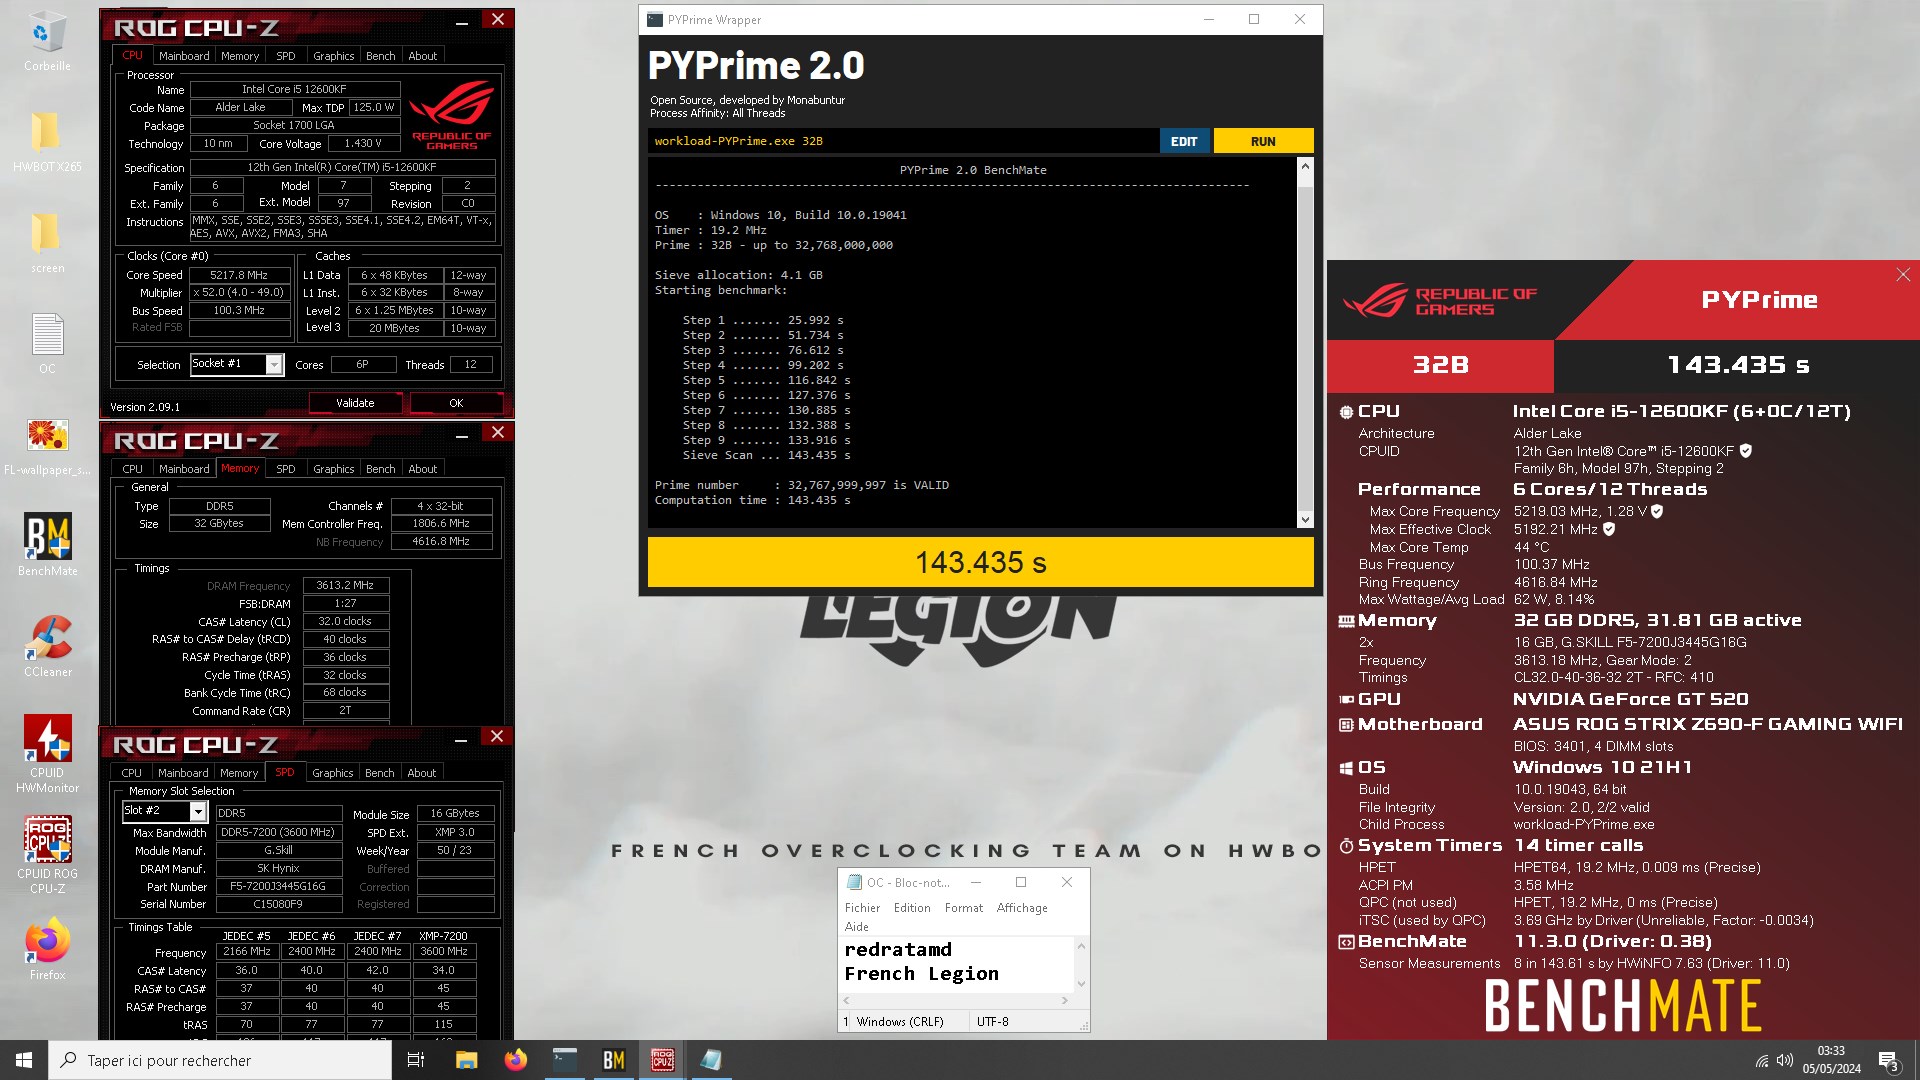Screen dimensions: 1920x1080
Task: Click the OK button in CPU-Z
Action: point(456,403)
